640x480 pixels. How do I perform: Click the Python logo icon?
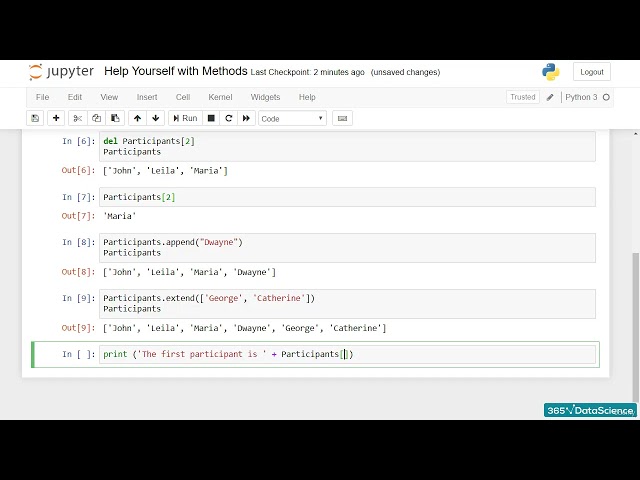pyautogui.click(x=551, y=72)
